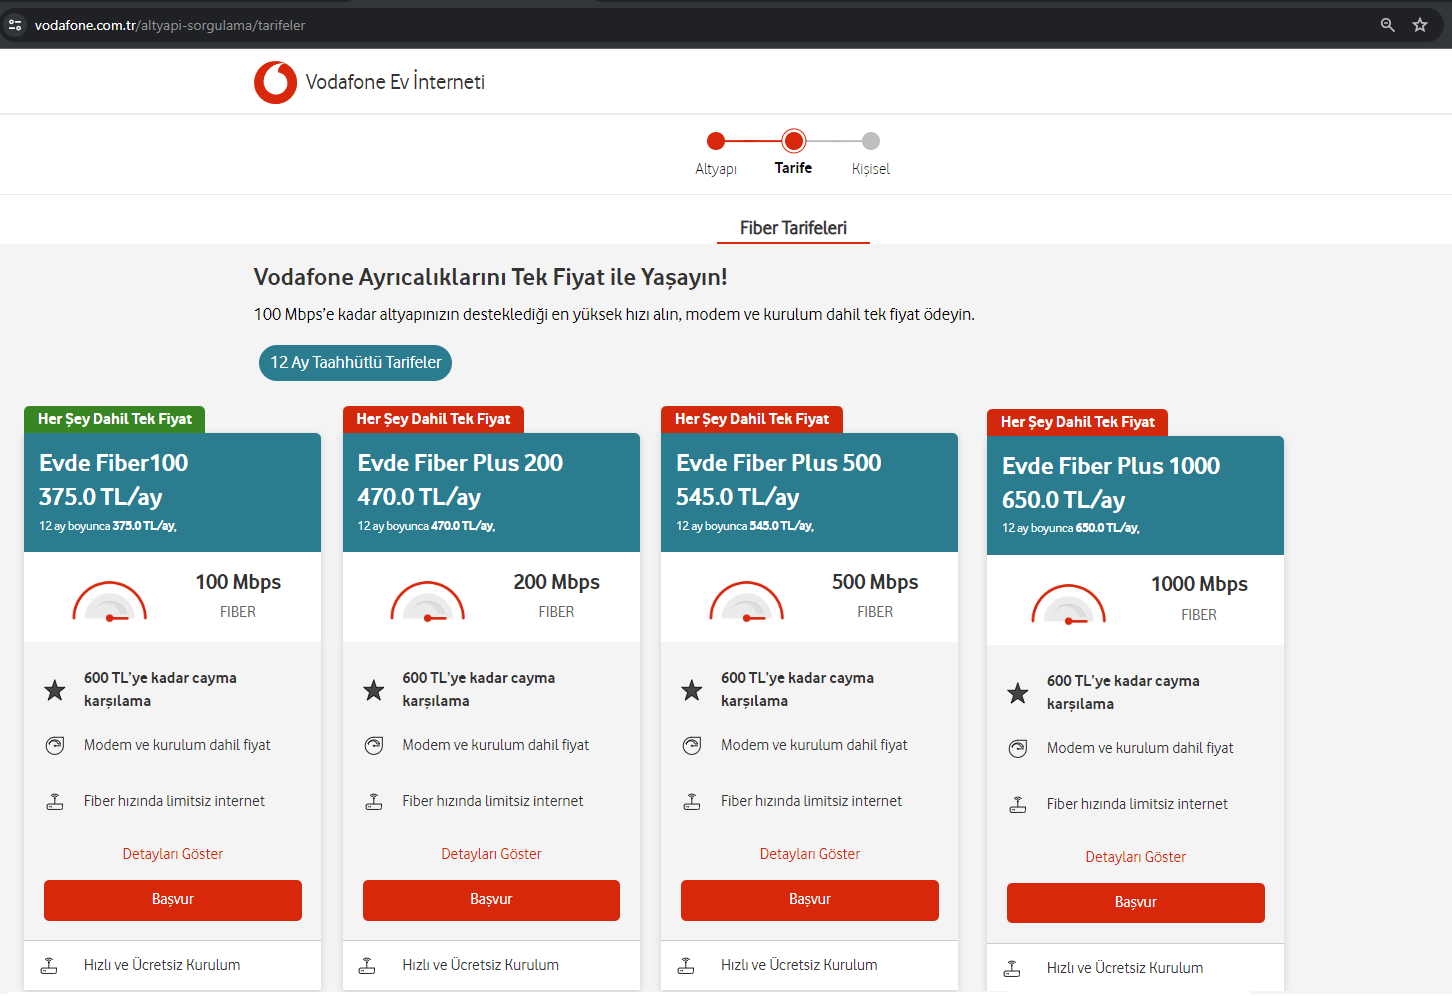
Task: Click the modem icon in the Evde Fiber100 card
Action: point(55,745)
